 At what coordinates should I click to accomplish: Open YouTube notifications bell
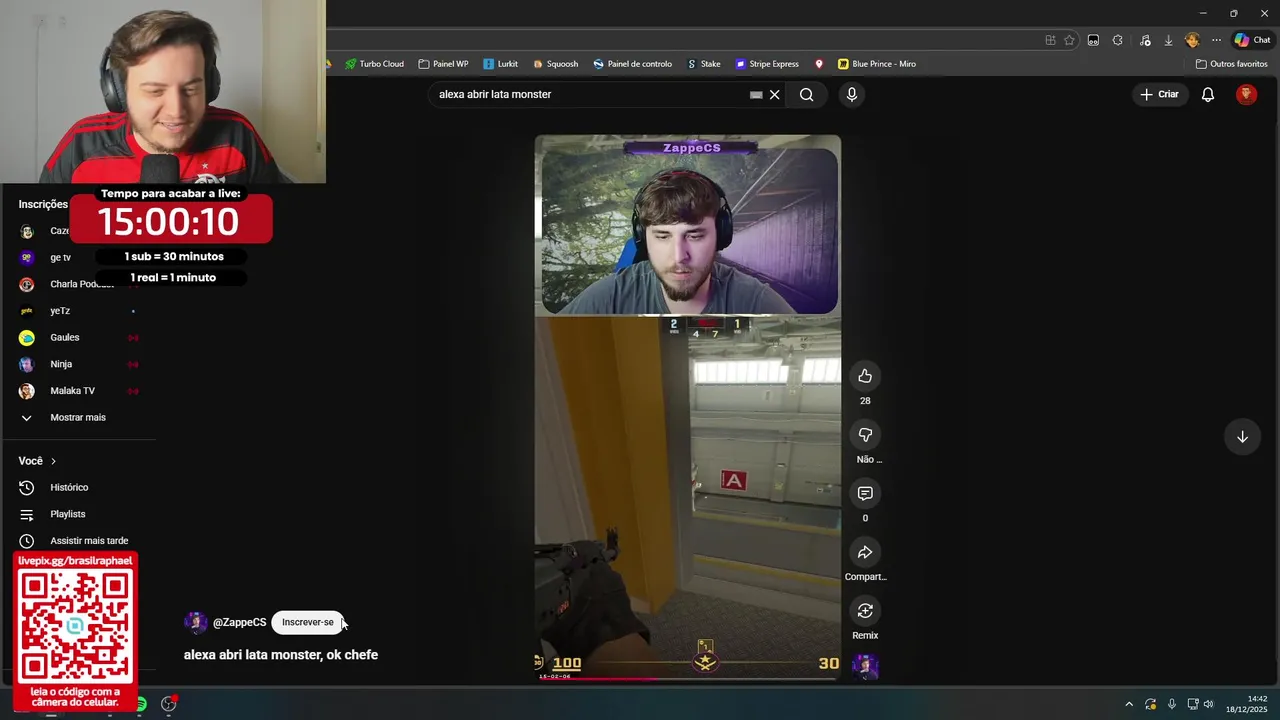(1208, 94)
